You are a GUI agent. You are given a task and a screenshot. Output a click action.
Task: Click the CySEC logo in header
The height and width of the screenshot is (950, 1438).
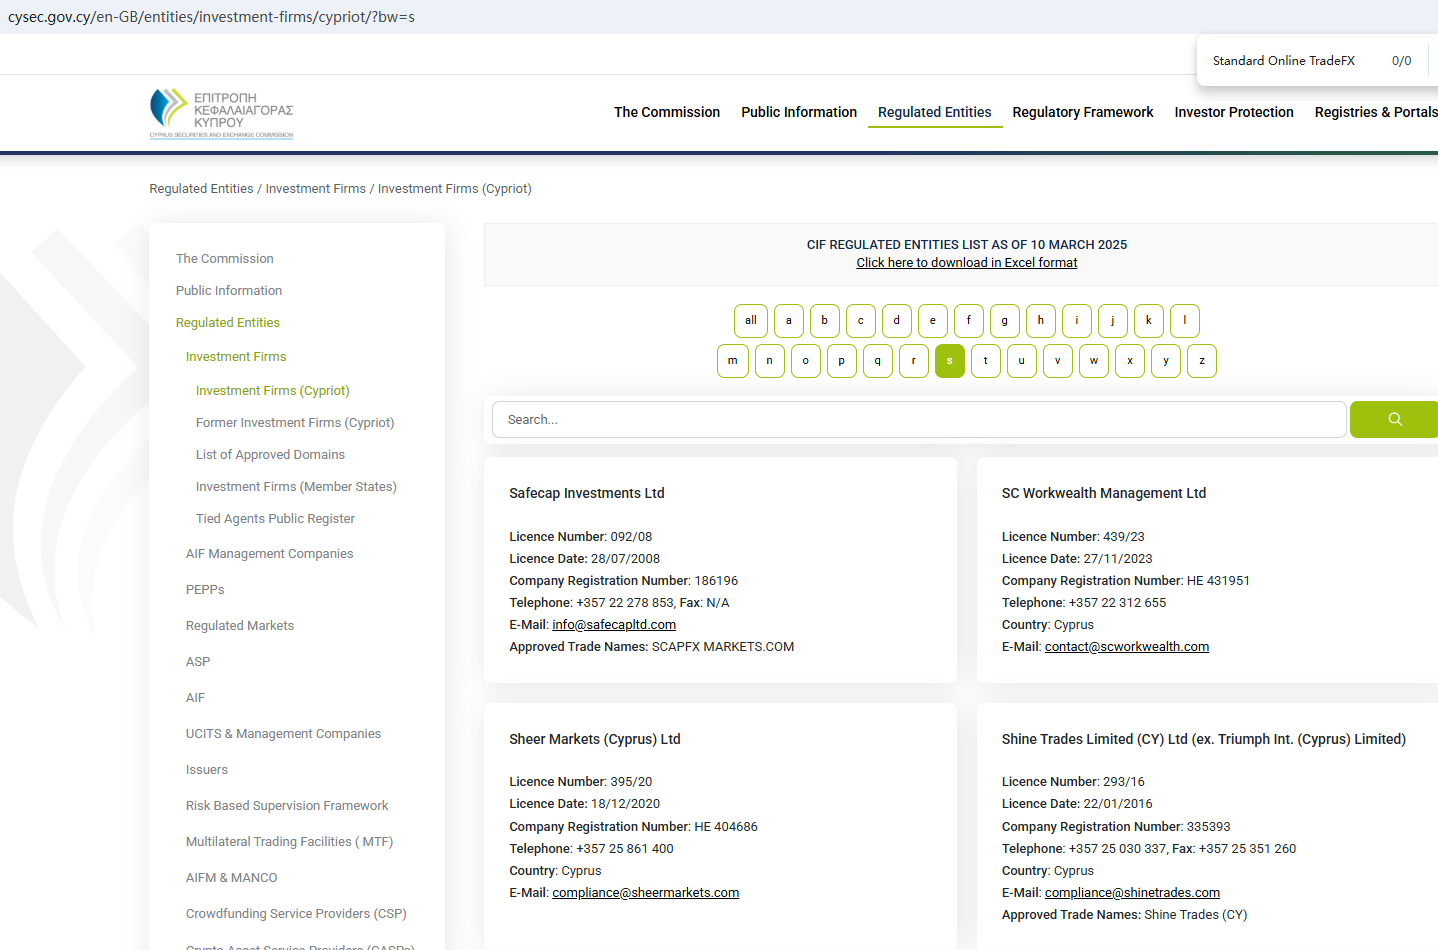pos(221,113)
